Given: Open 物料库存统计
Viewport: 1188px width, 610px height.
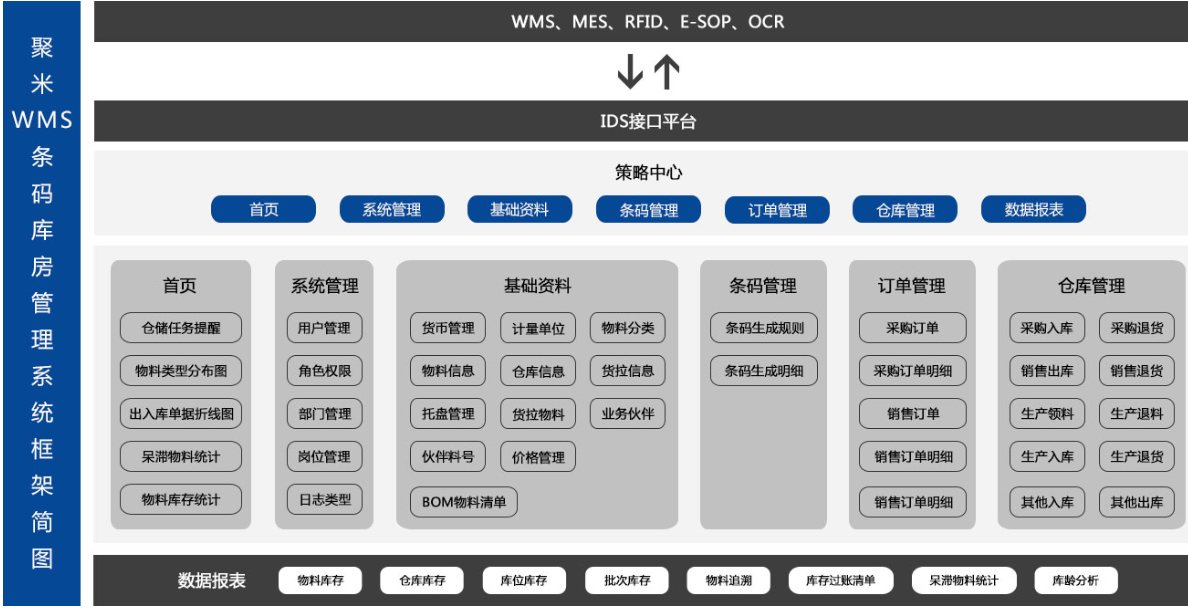Looking at the screenshot, I should pos(181,499).
